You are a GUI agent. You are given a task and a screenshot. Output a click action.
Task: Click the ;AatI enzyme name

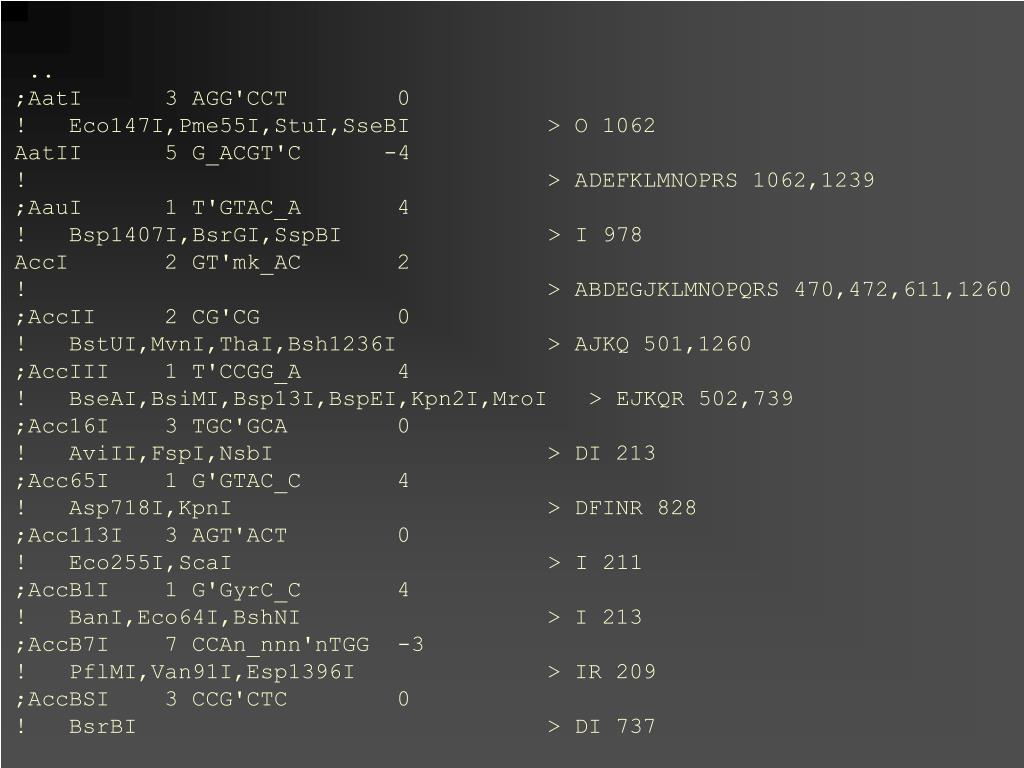(48, 99)
